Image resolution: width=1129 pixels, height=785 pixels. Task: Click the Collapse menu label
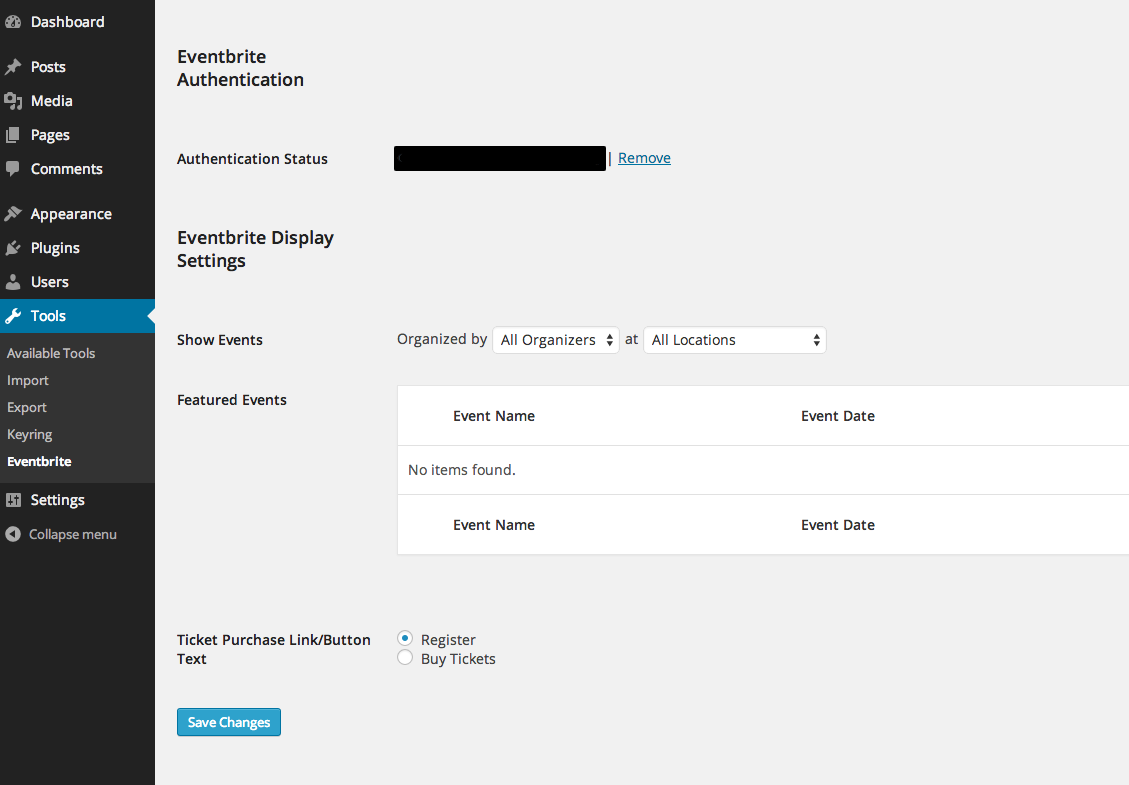[73, 534]
